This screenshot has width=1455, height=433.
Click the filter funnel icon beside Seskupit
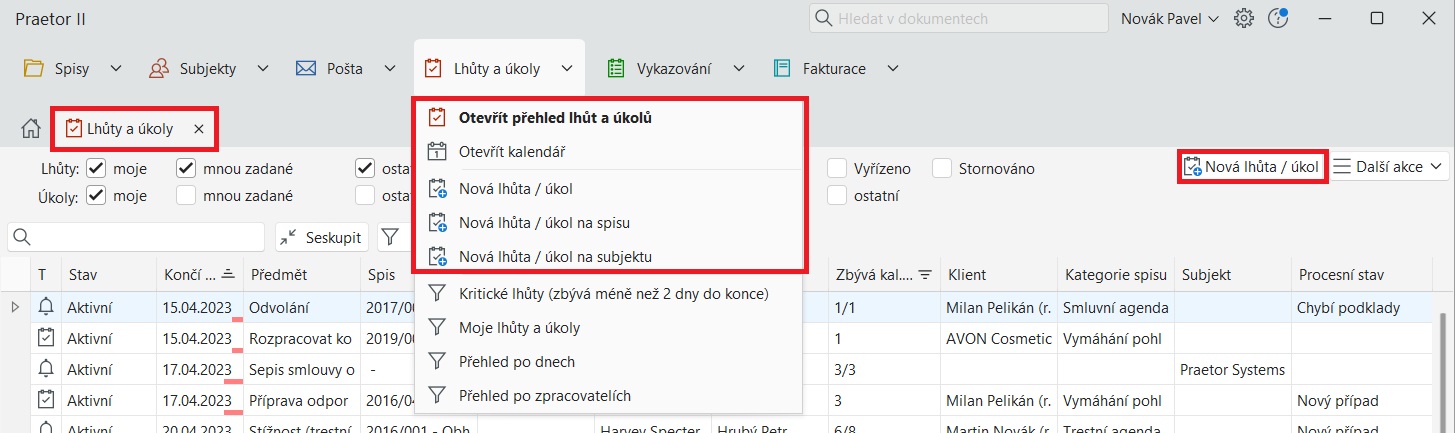[390, 237]
